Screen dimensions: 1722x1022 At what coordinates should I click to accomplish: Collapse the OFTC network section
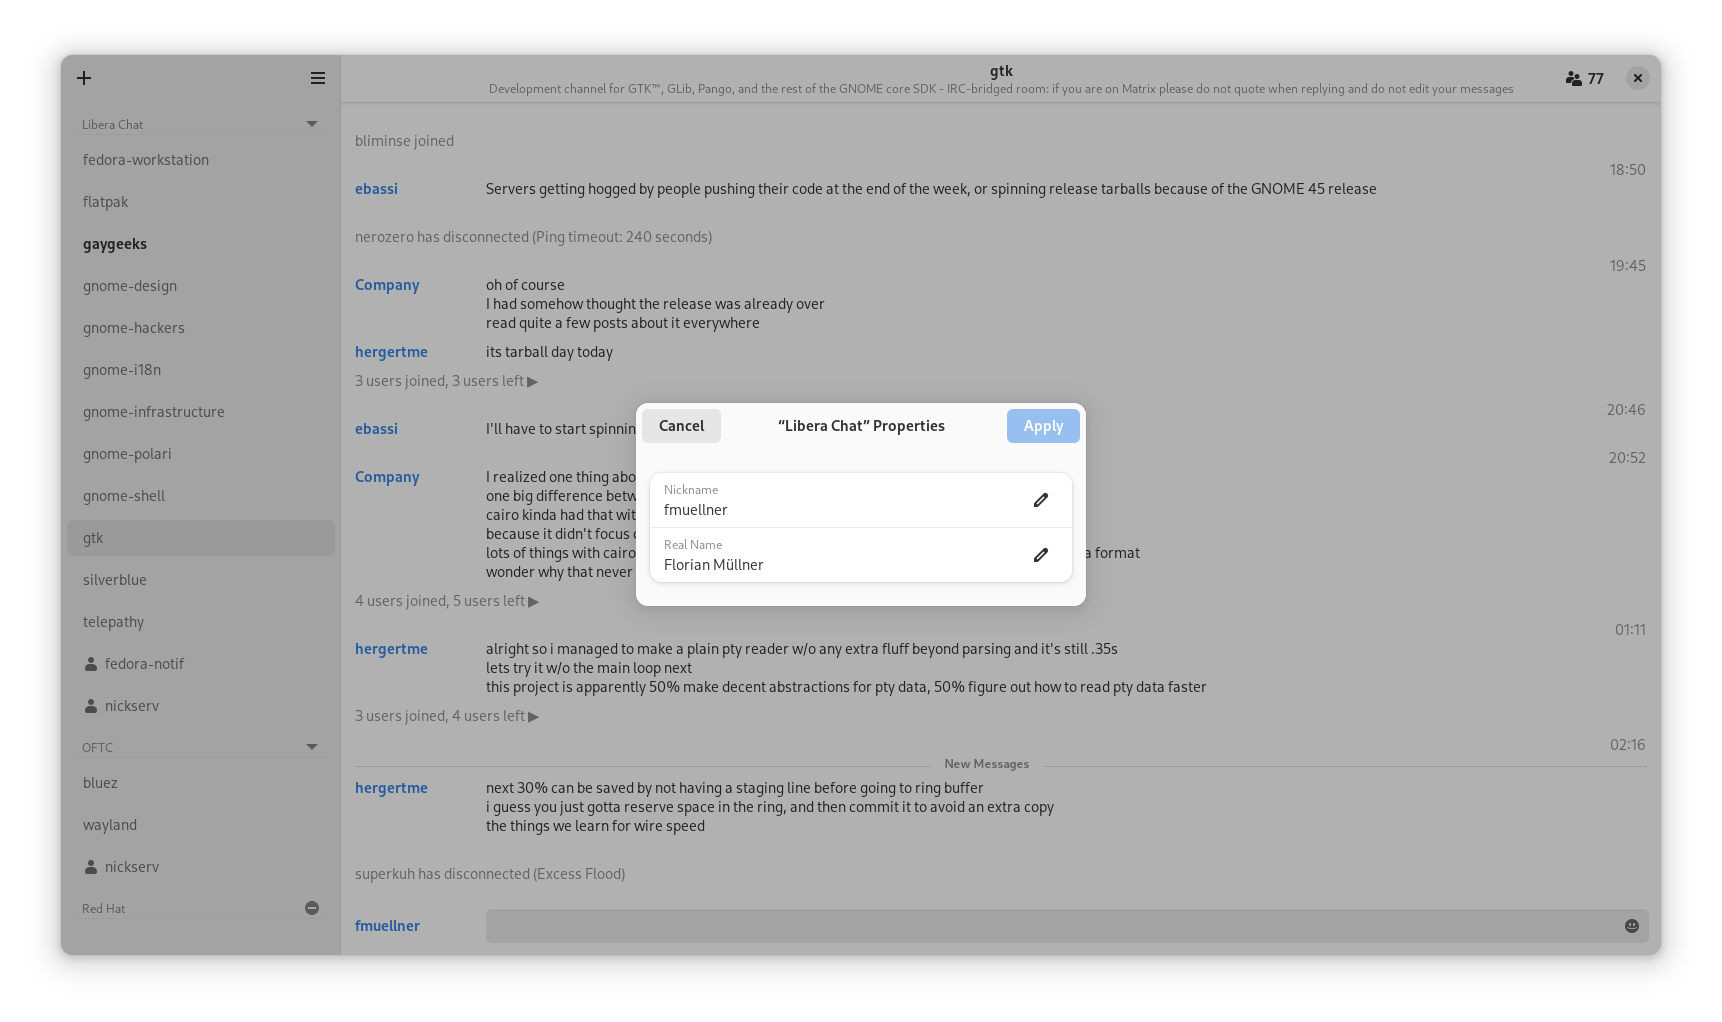(312, 747)
